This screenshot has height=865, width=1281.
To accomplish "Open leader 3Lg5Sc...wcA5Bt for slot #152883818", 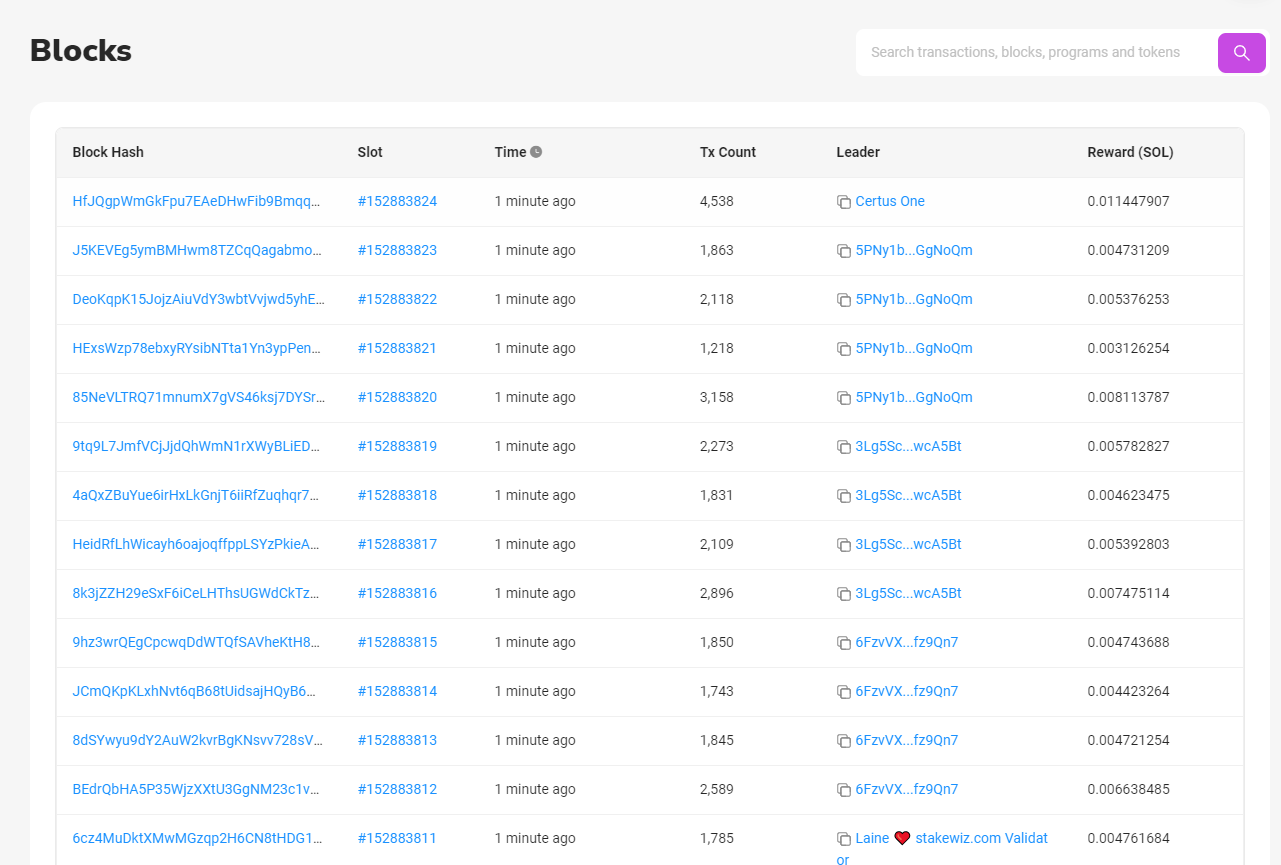I will [x=908, y=495].
